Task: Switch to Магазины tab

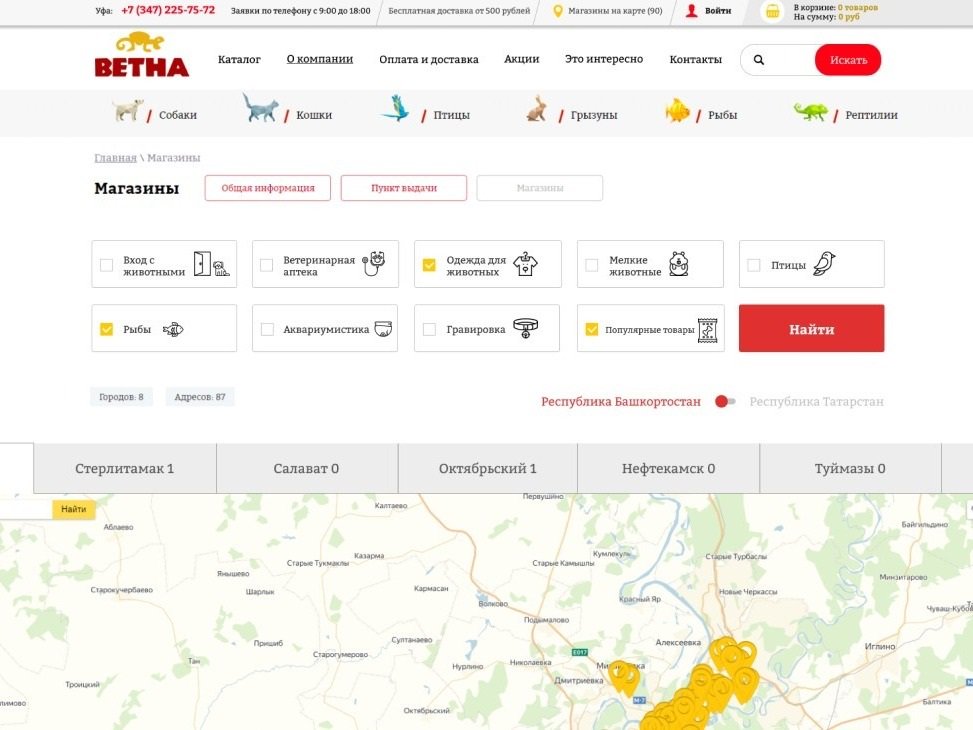Action: (x=540, y=188)
